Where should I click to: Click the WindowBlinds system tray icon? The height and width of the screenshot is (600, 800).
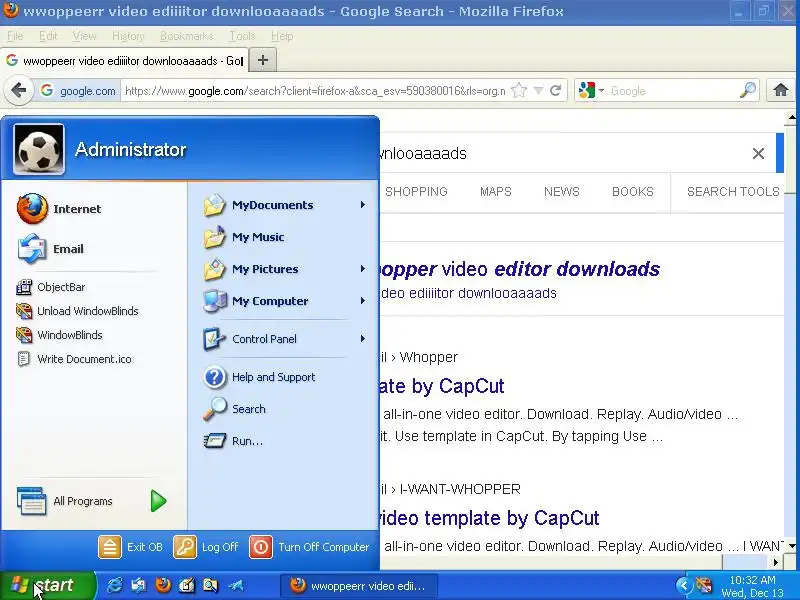tap(704, 586)
